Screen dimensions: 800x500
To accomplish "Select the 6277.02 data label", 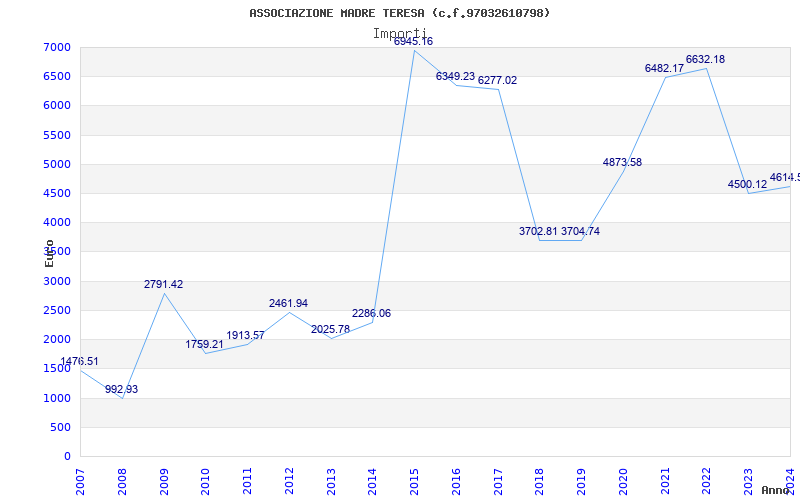I will [x=497, y=81].
